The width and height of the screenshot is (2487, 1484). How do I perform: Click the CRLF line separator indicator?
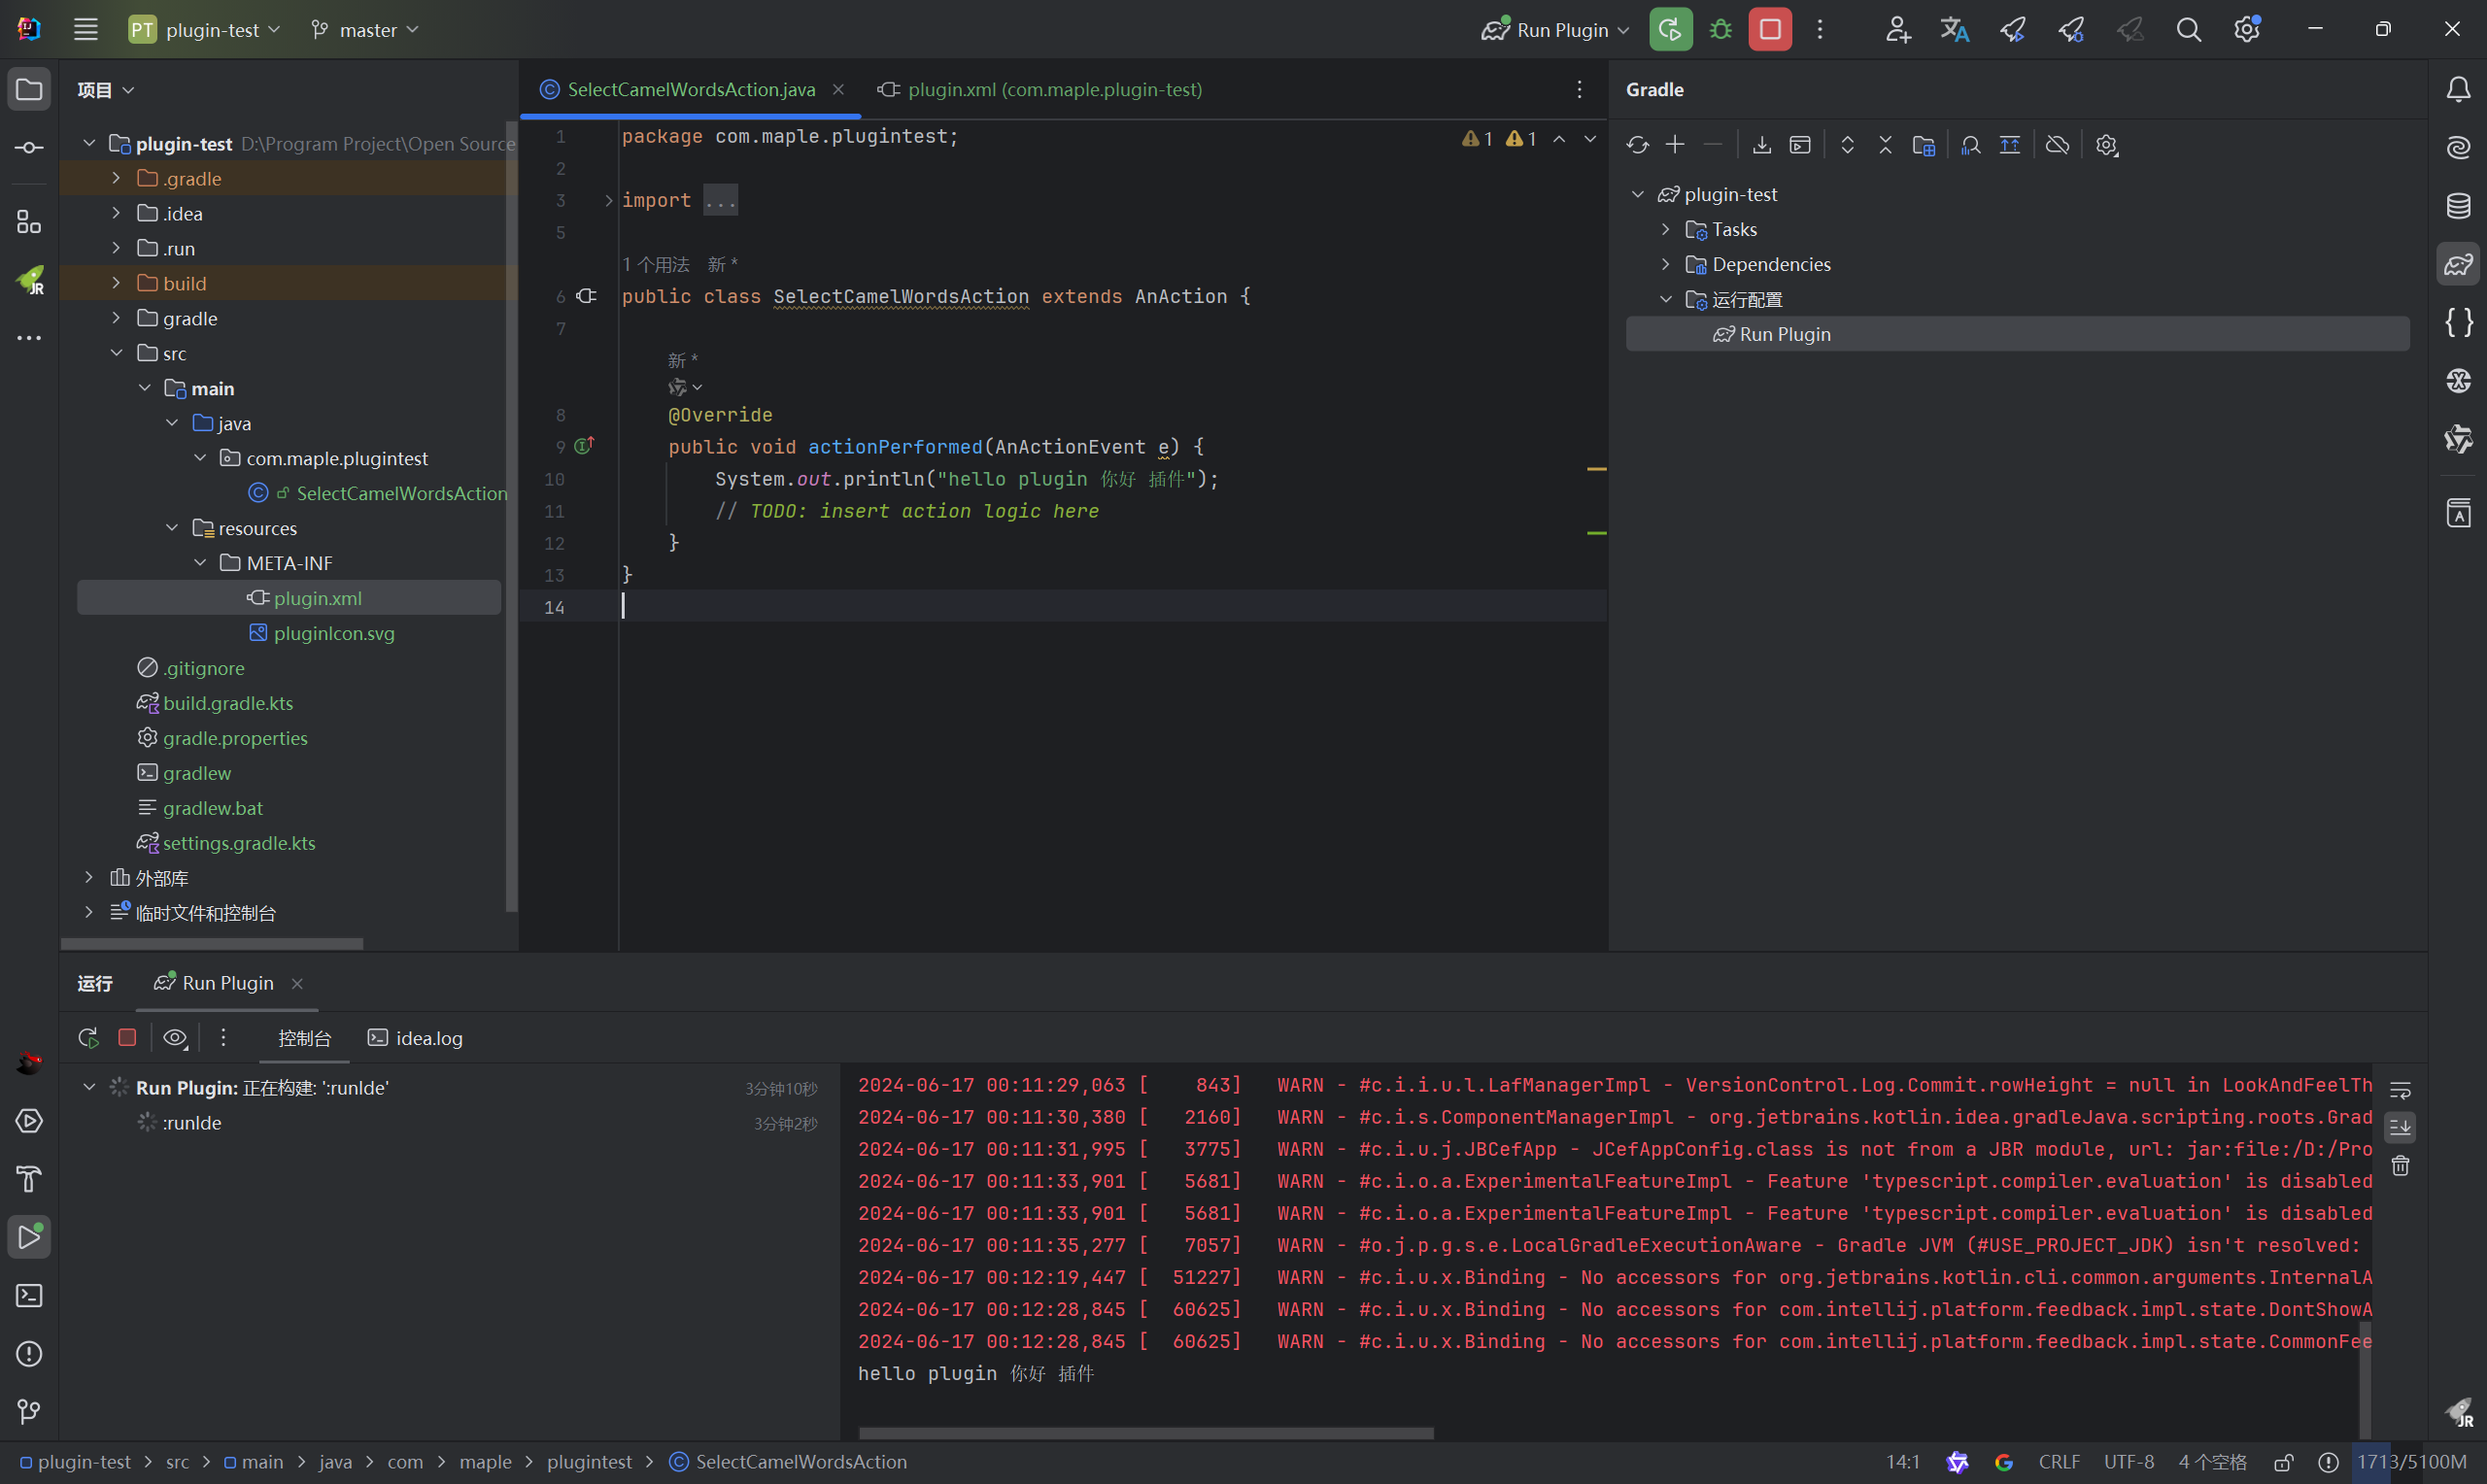(2058, 1462)
